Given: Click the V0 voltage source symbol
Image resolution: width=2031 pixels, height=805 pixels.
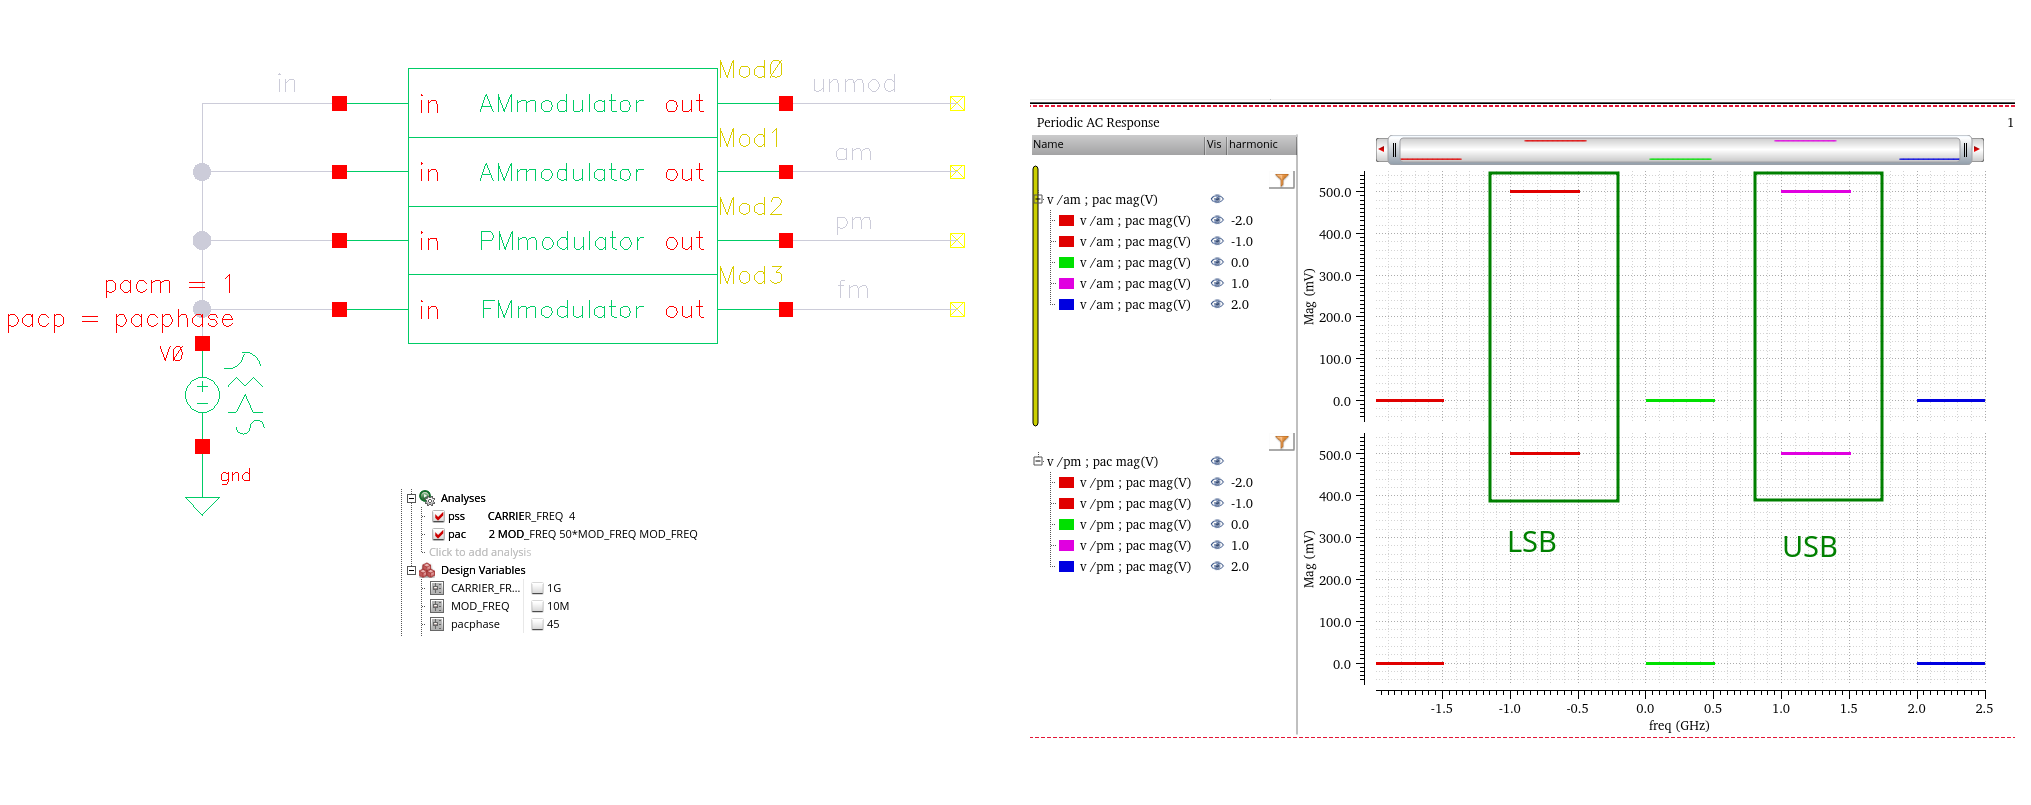Looking at the screenshot, I should [202, 395].
